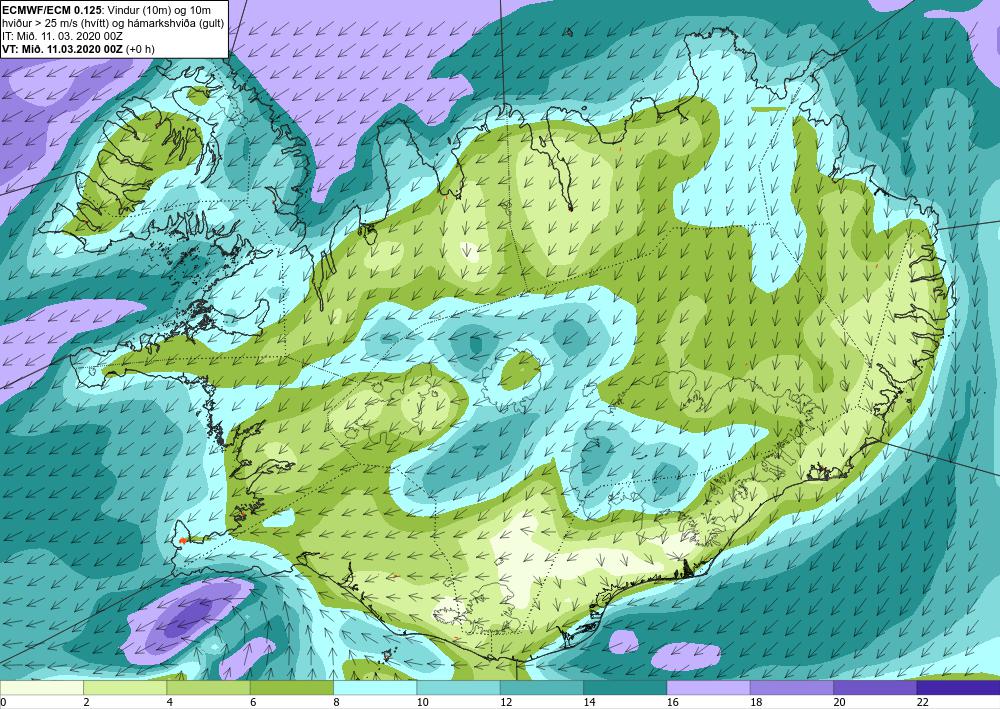This screenshot has width=1000, height=709.
Task: Click the legend scale label "2"
Action: 86,702
